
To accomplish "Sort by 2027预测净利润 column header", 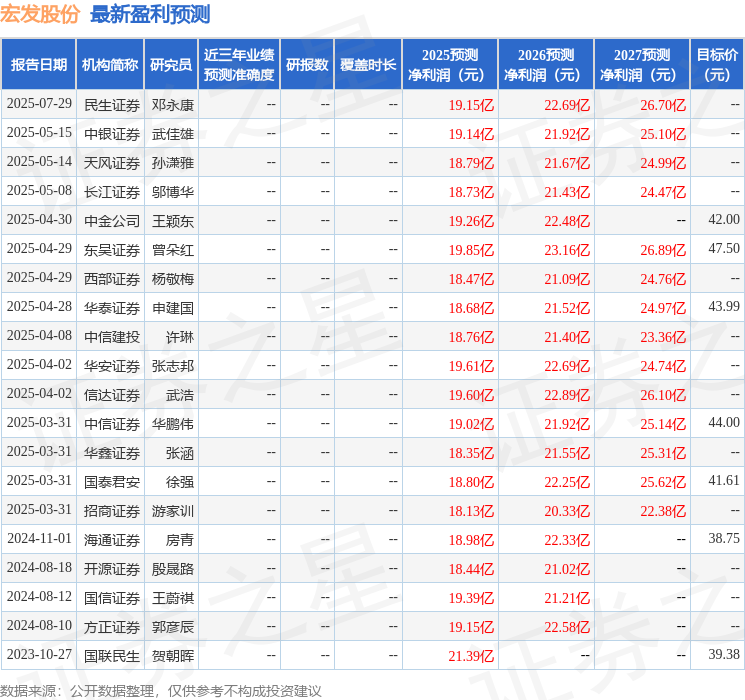I will (641, 65).
